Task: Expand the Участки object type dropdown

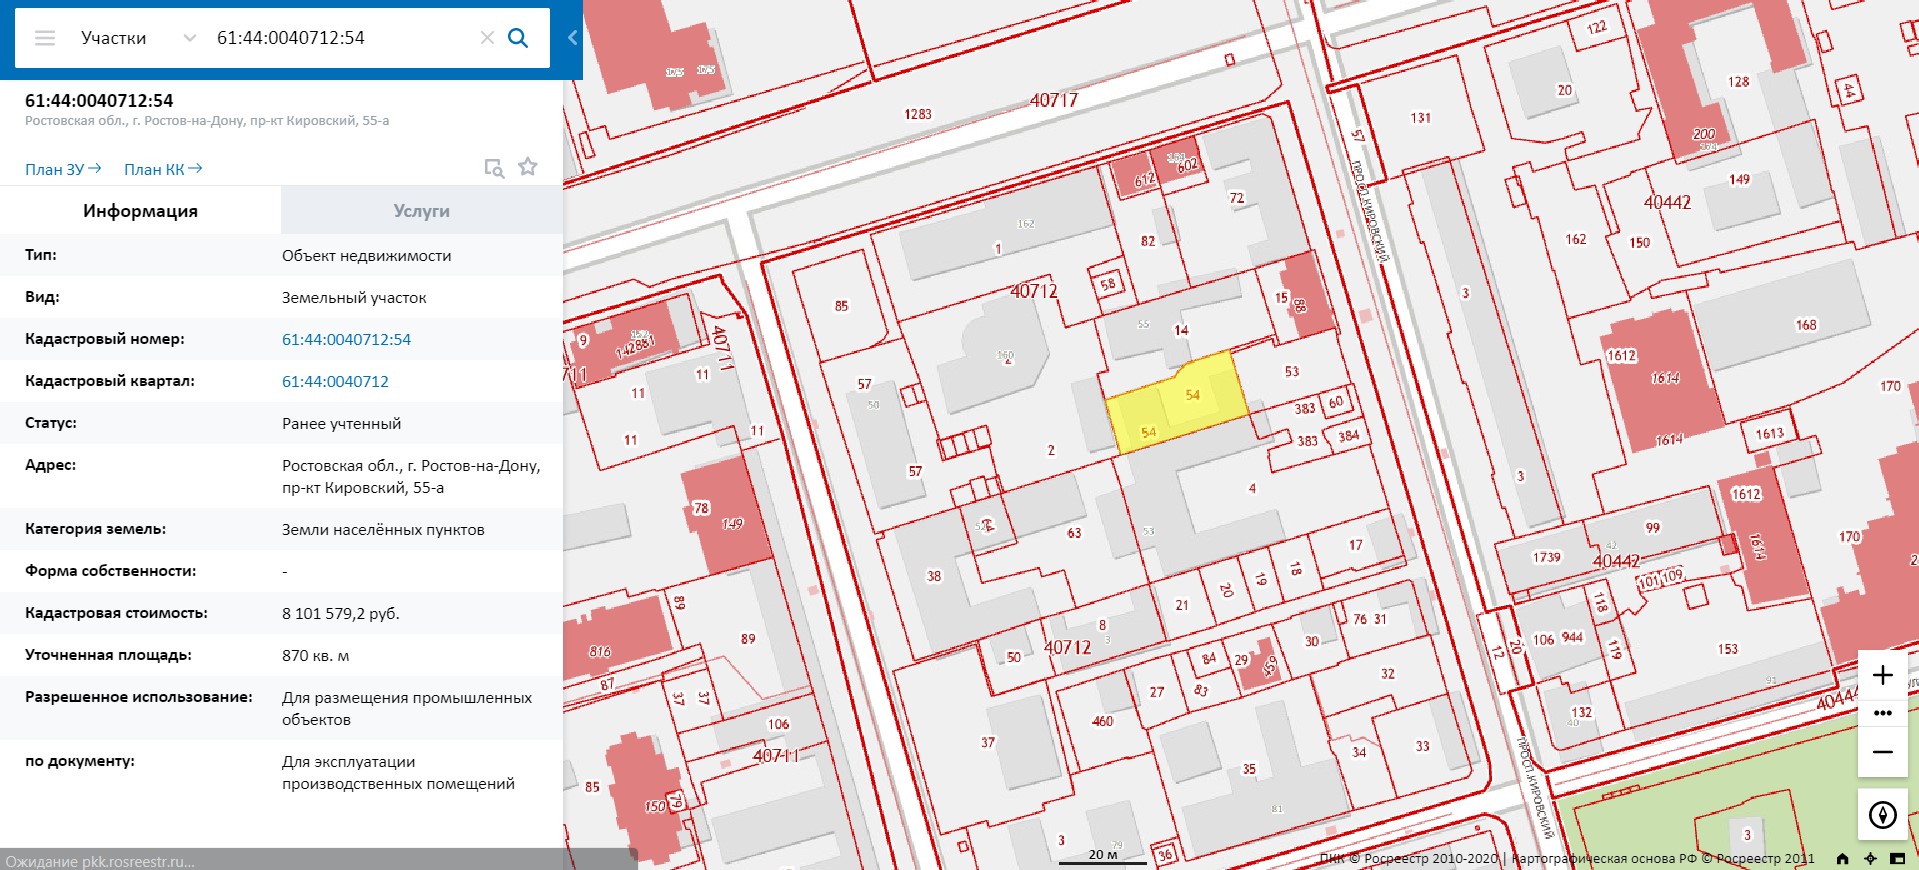Action: point(189,38)
